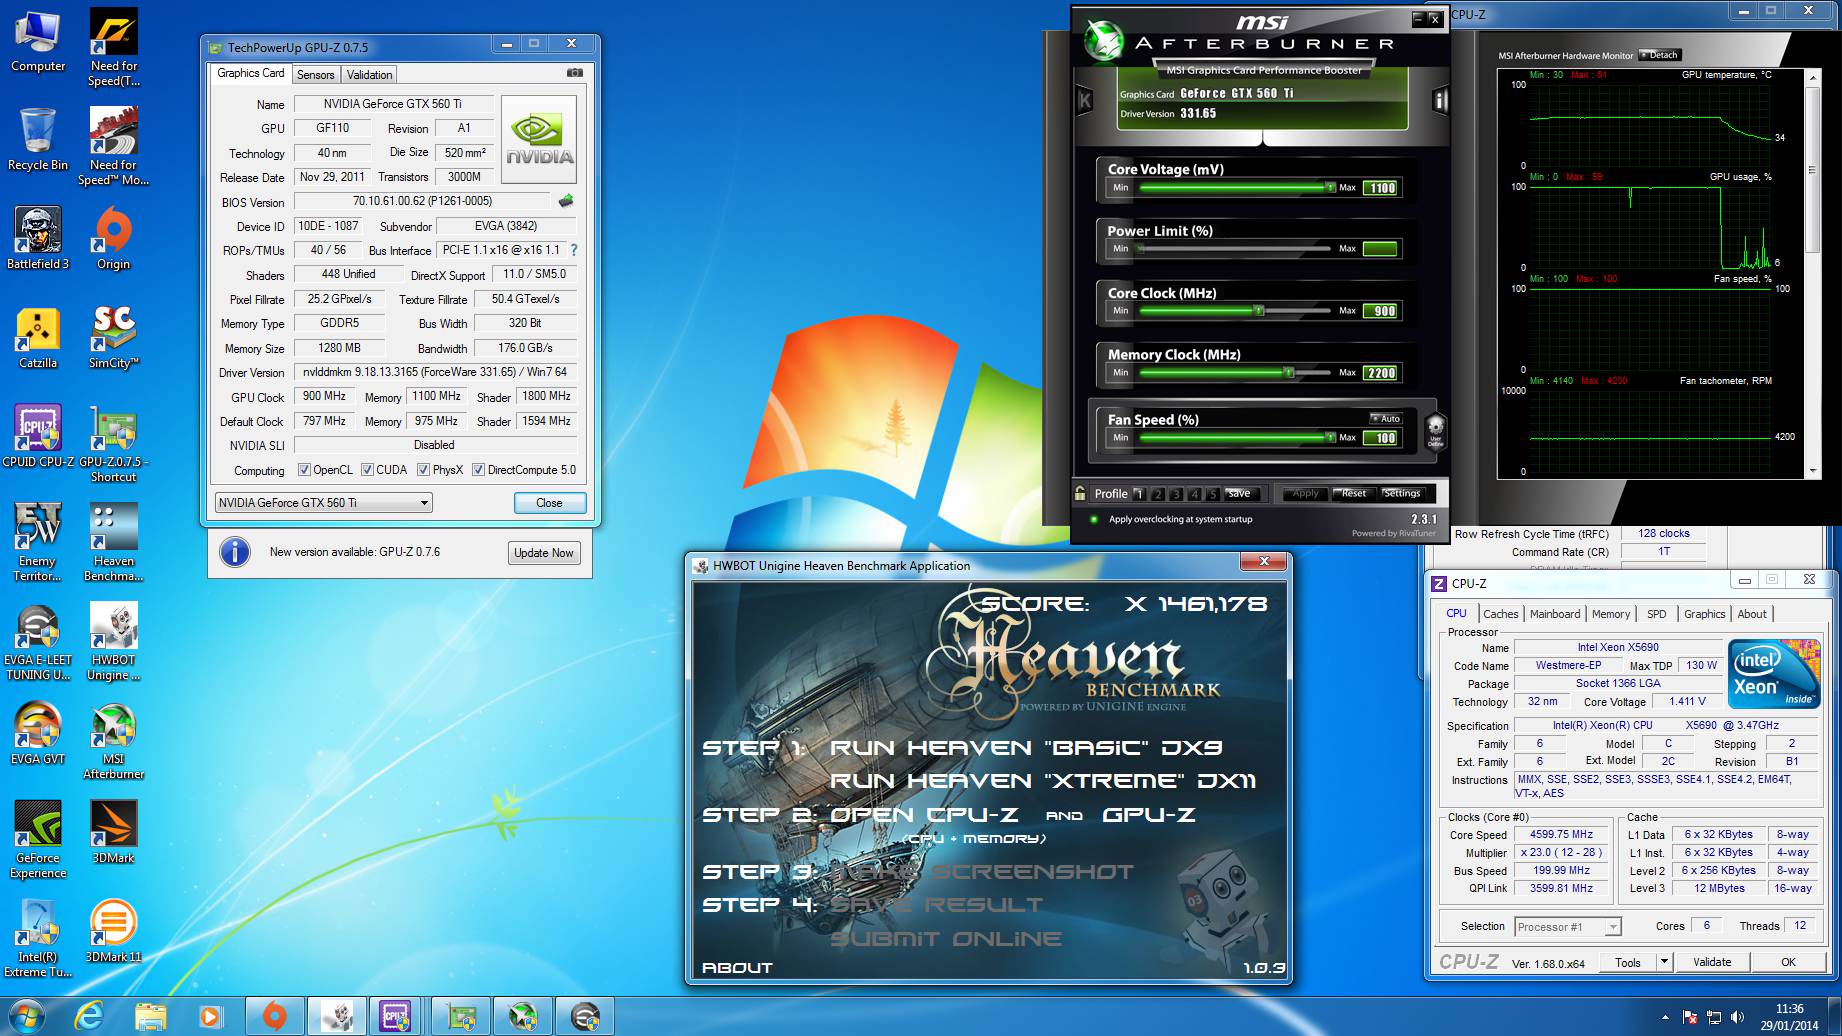1842x1036 pixels.
Task: Show hidden system tray icons arrow
Action: 1665,1017
